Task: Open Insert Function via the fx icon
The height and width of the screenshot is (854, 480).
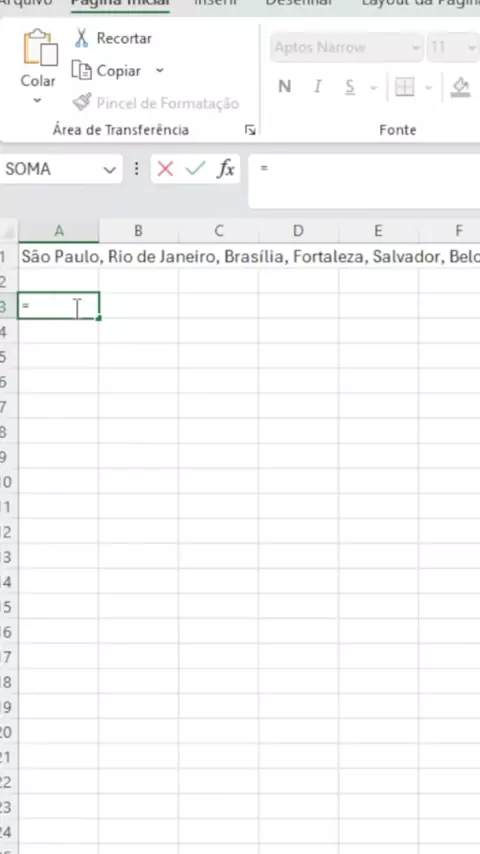Action: click(226, 169)
